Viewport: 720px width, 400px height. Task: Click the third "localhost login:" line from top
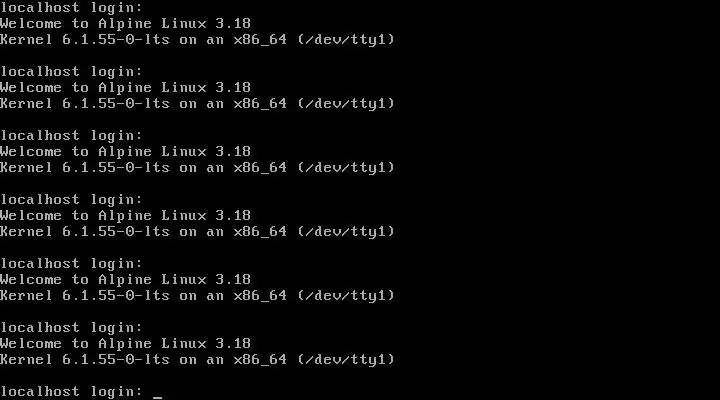[72, 135]
